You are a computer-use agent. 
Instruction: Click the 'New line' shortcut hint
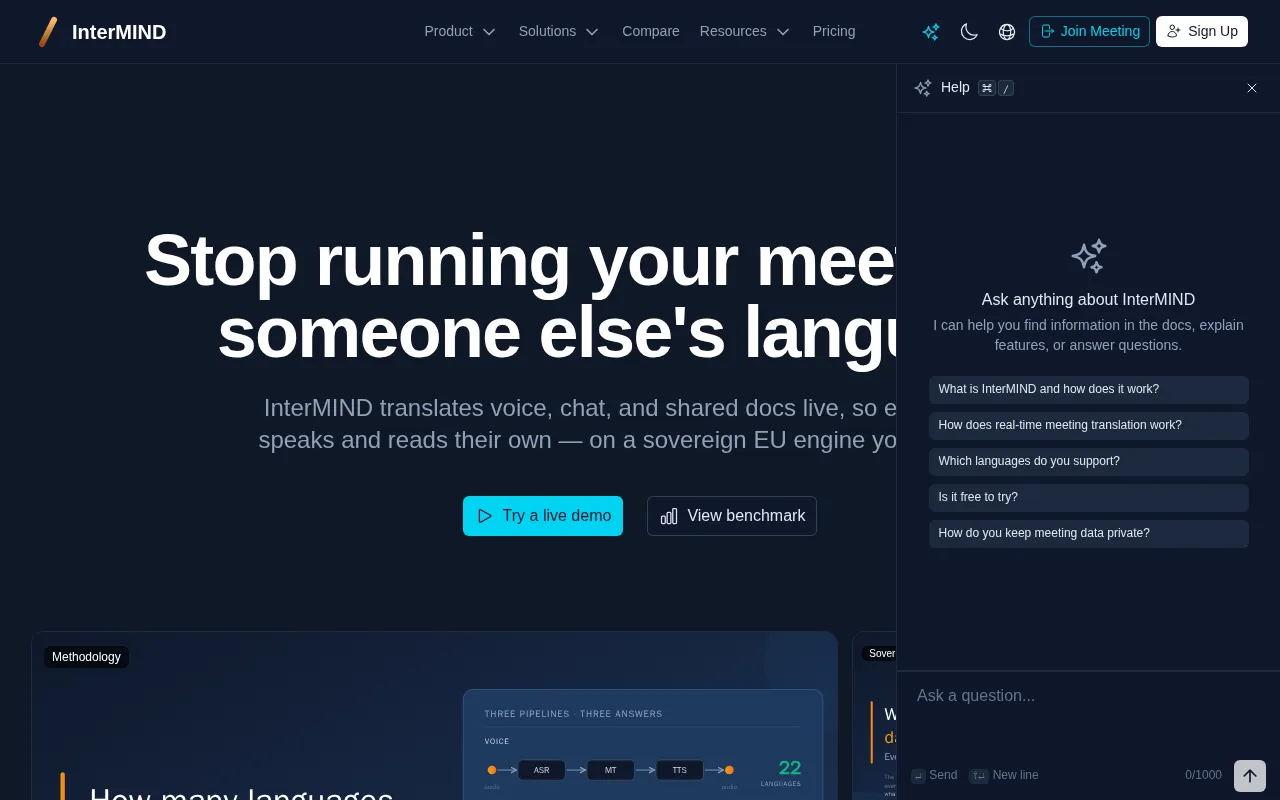click(x=1004, y=775)
